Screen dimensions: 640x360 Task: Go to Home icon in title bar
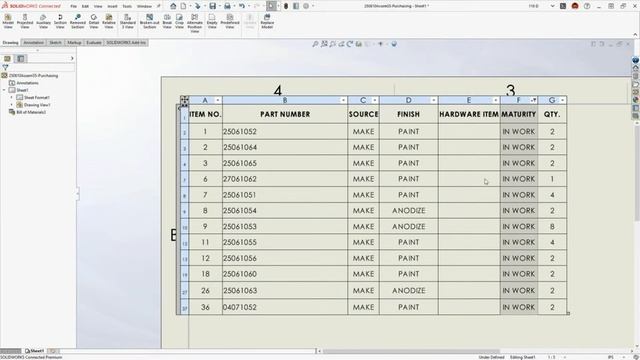(173, 6)
